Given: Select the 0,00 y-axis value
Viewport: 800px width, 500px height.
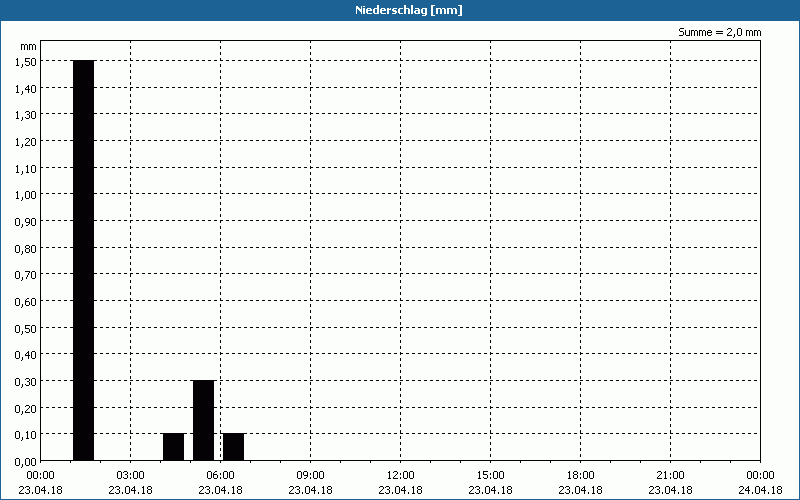Looking at the screenshot, I should point(26,462).
